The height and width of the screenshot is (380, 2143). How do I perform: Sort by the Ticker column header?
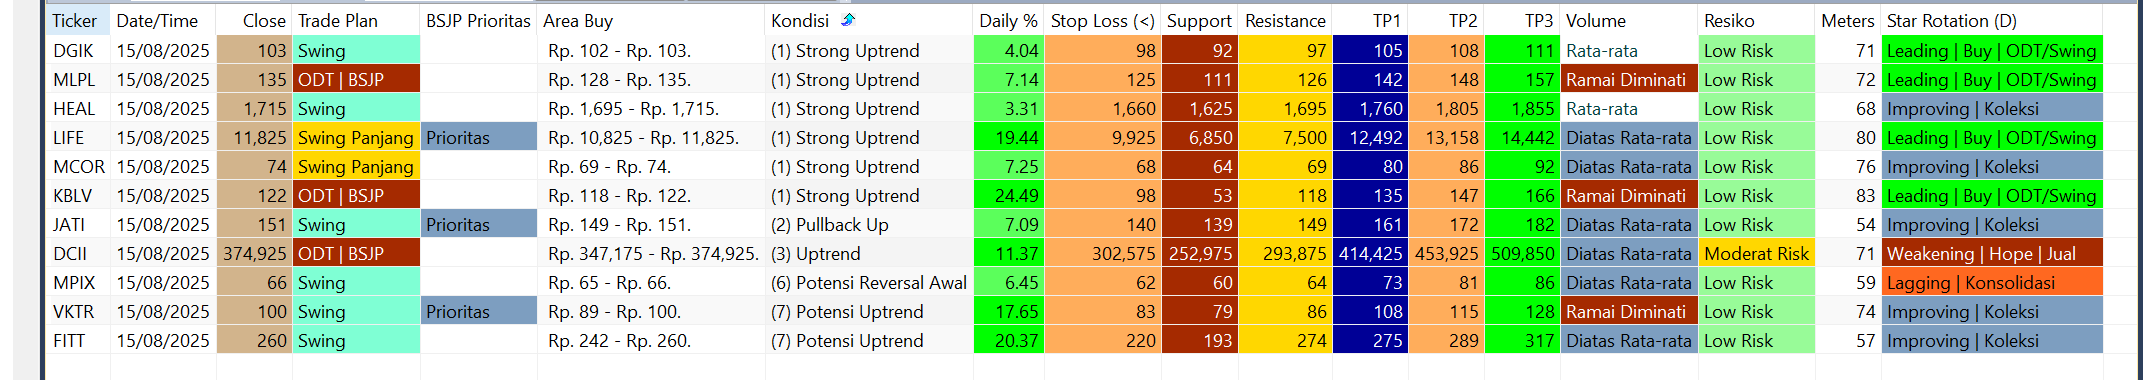pyautogui.click(x=78, y=21)
